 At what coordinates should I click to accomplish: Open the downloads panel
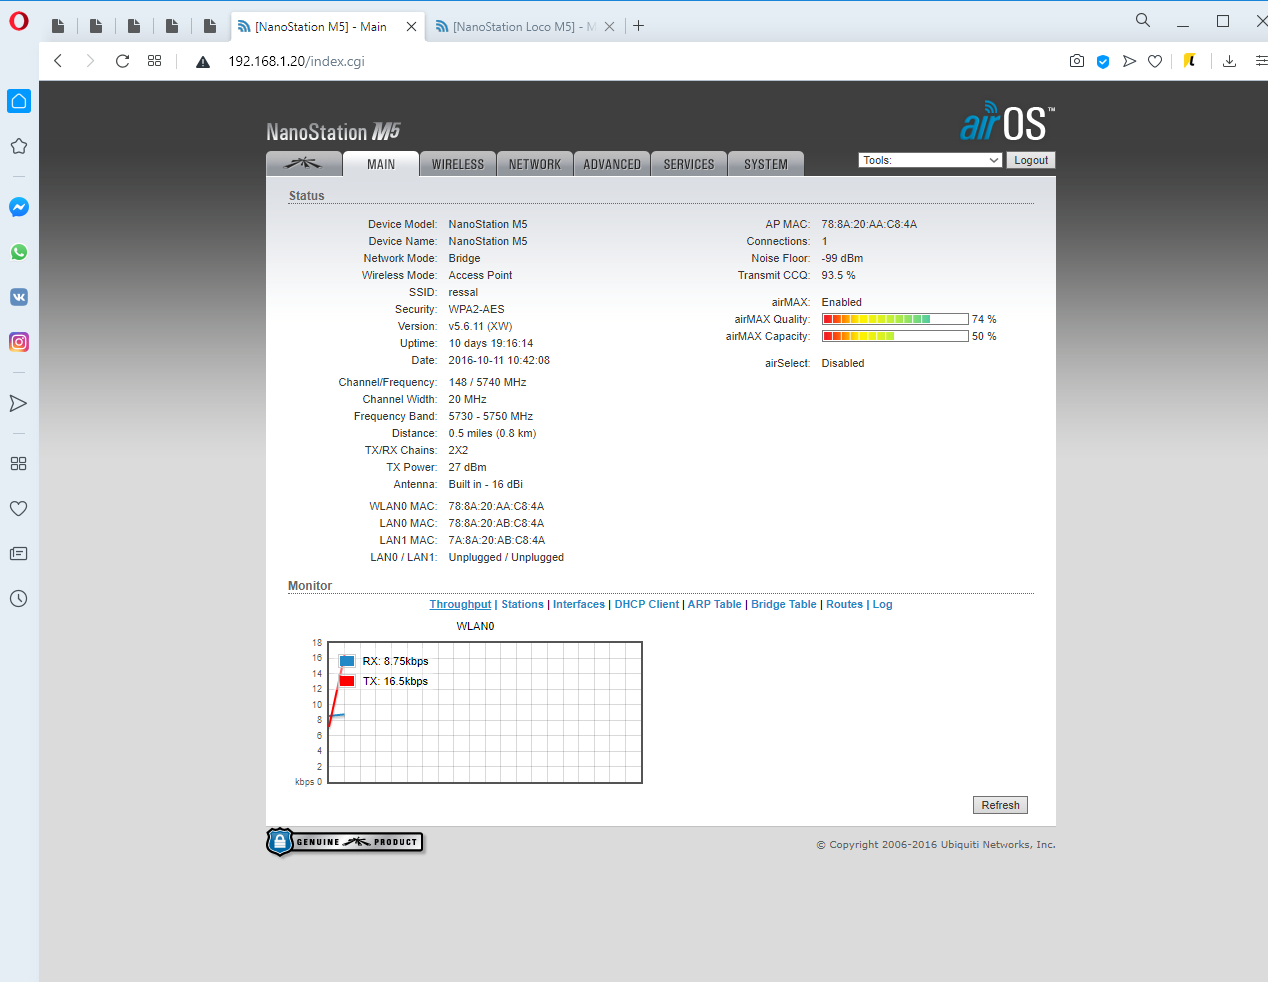1230,61
